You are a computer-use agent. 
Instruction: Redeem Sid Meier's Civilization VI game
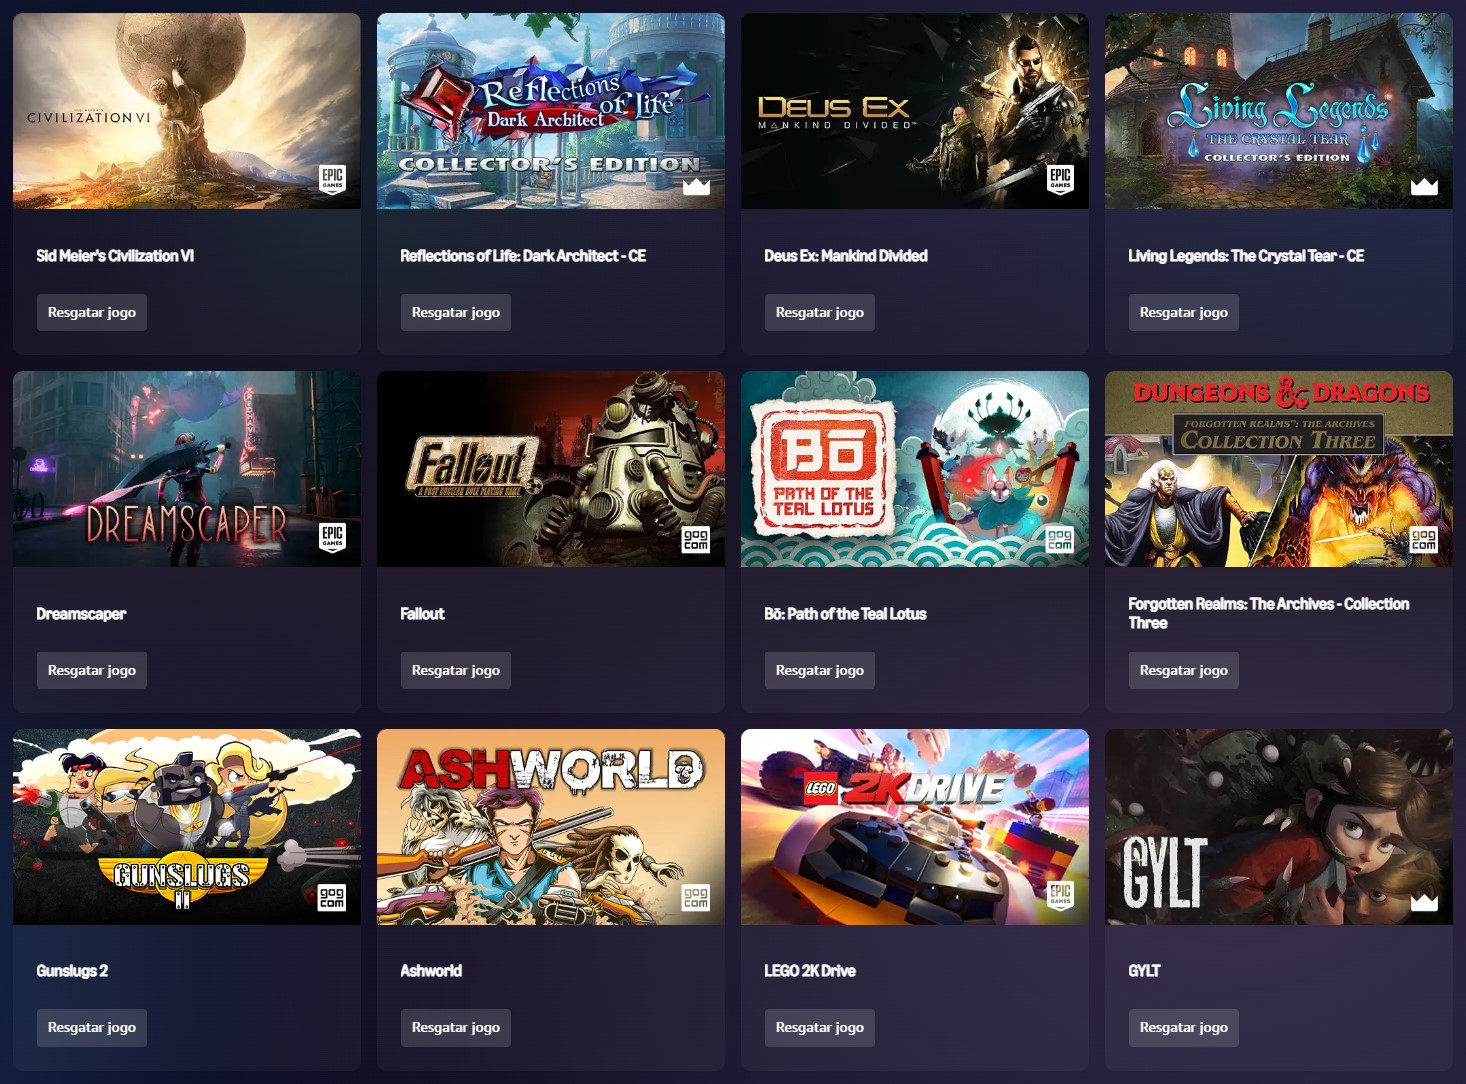(92, 312)
